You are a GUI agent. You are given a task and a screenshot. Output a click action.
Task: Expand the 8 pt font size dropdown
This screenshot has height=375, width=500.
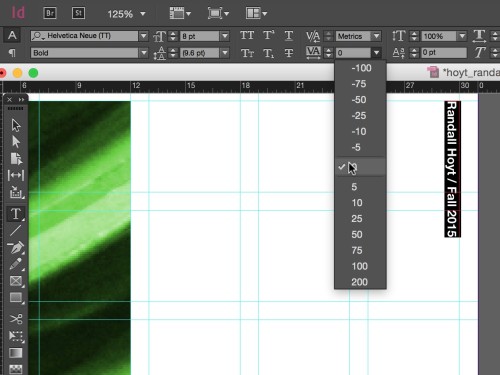coord(225,36)
